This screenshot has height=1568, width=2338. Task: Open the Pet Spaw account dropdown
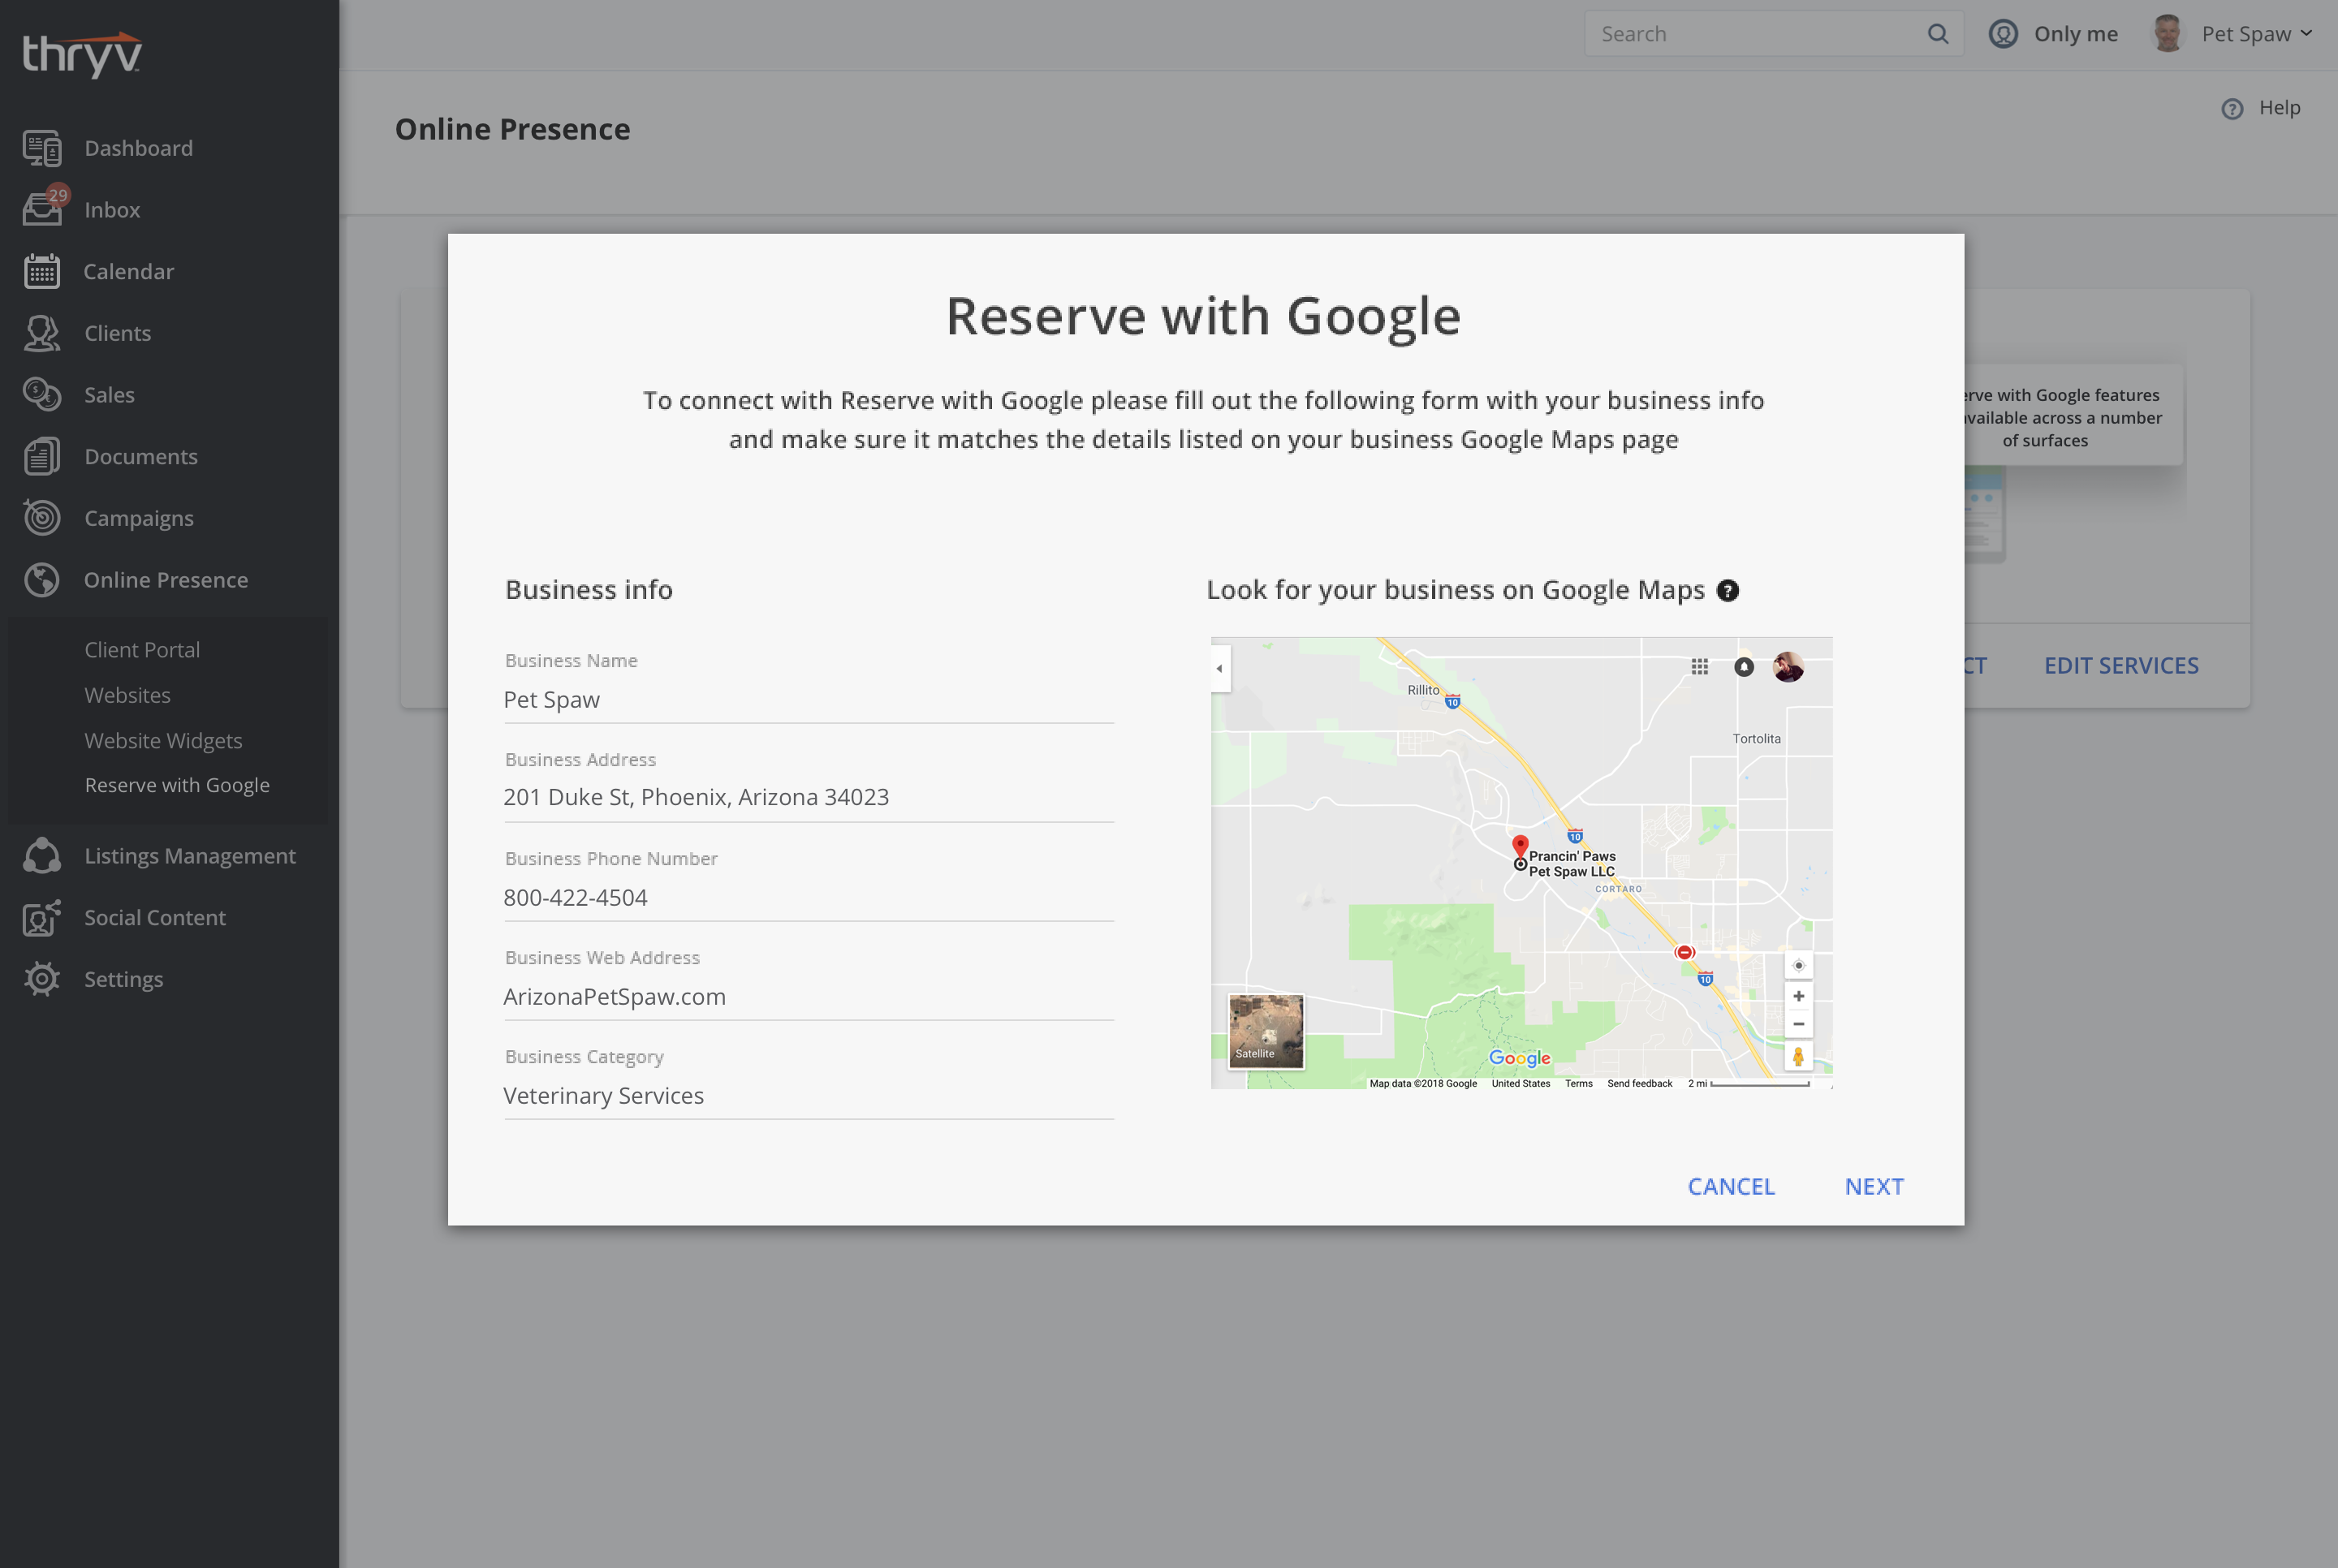tap(2256, 33)
